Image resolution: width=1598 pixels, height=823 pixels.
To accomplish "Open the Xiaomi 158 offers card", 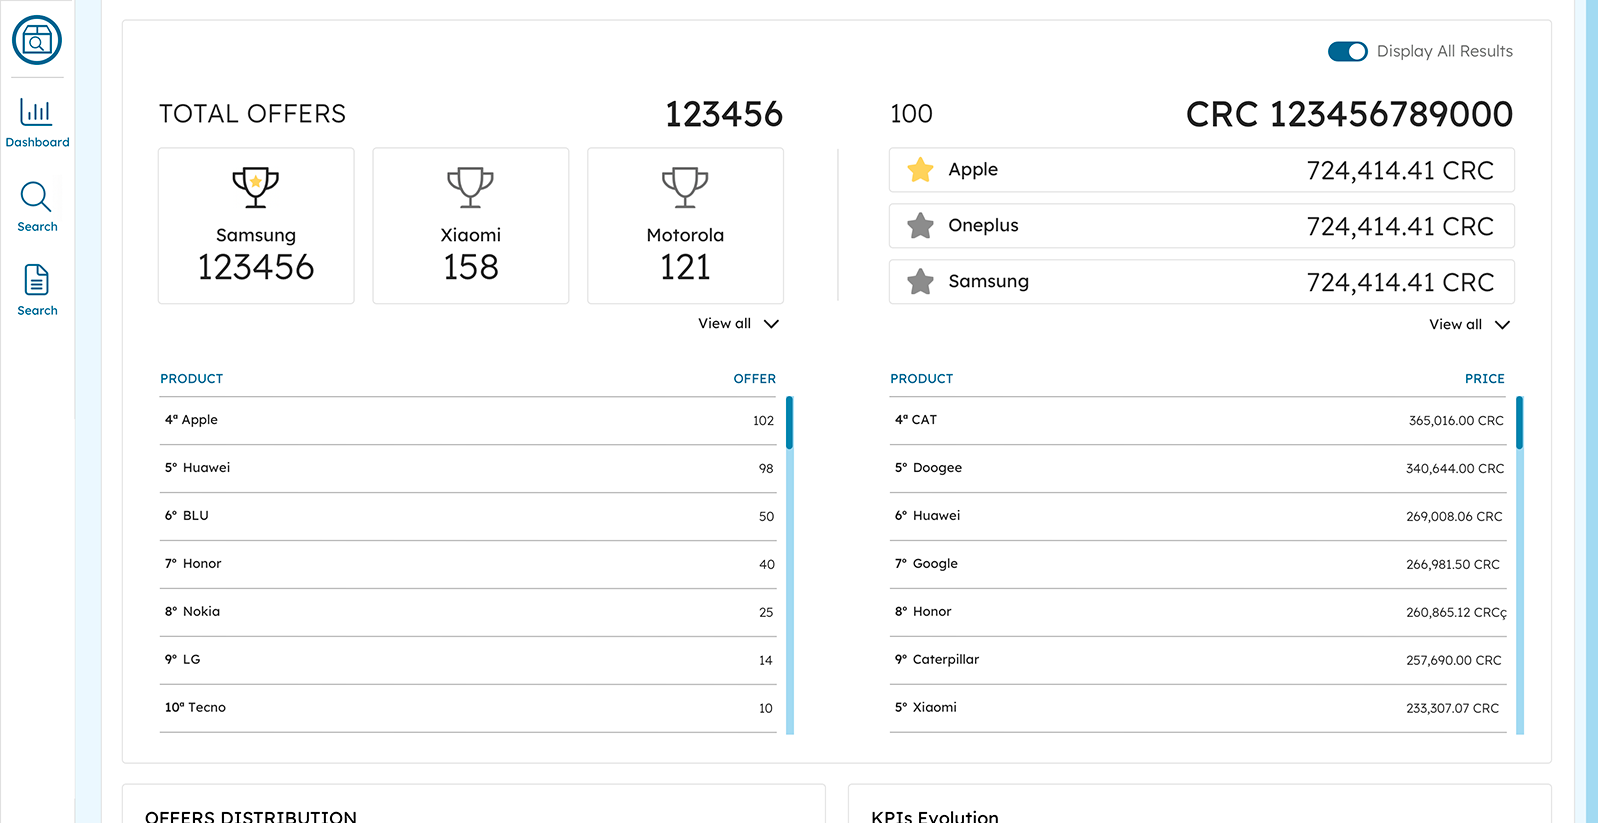I will tap(471, 226).
